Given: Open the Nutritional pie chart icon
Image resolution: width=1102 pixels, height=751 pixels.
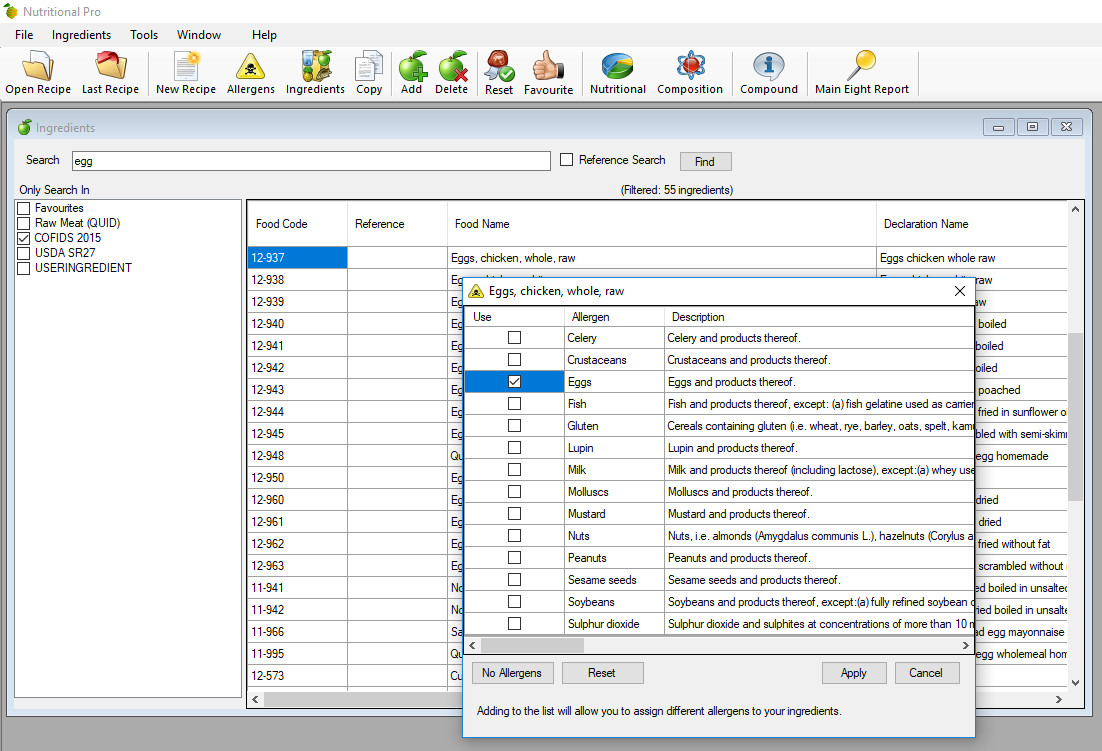Looking at the screenshot, I should [618, 73].
